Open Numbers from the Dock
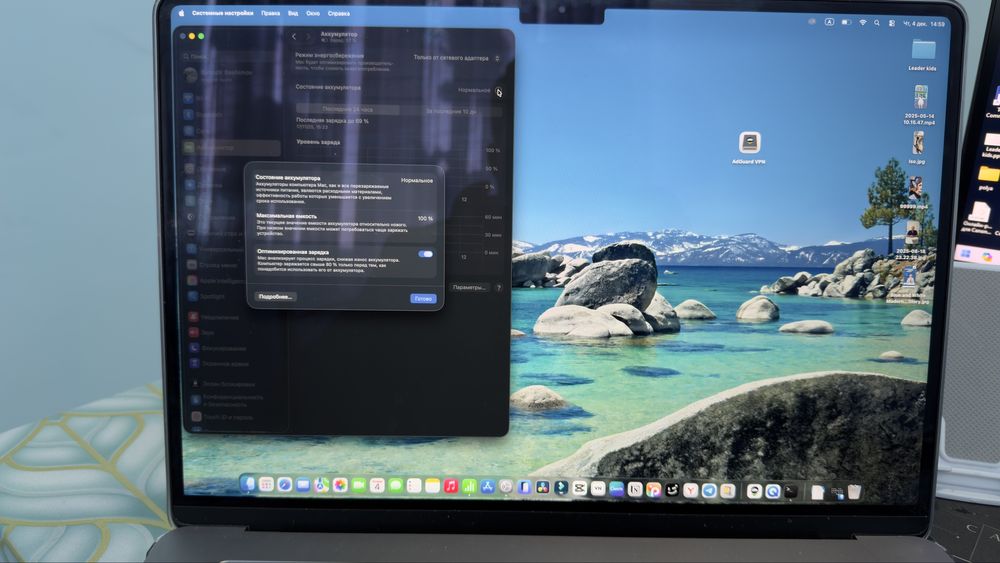This screenshot has height=563, width=1000. click(x=469, y=486)
